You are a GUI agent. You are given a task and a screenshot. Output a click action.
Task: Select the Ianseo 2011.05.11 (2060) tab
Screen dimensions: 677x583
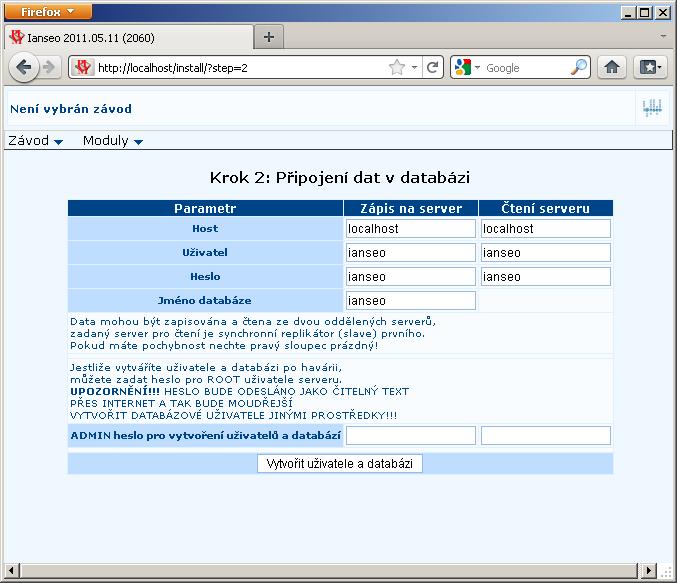[x=129, y=38]
